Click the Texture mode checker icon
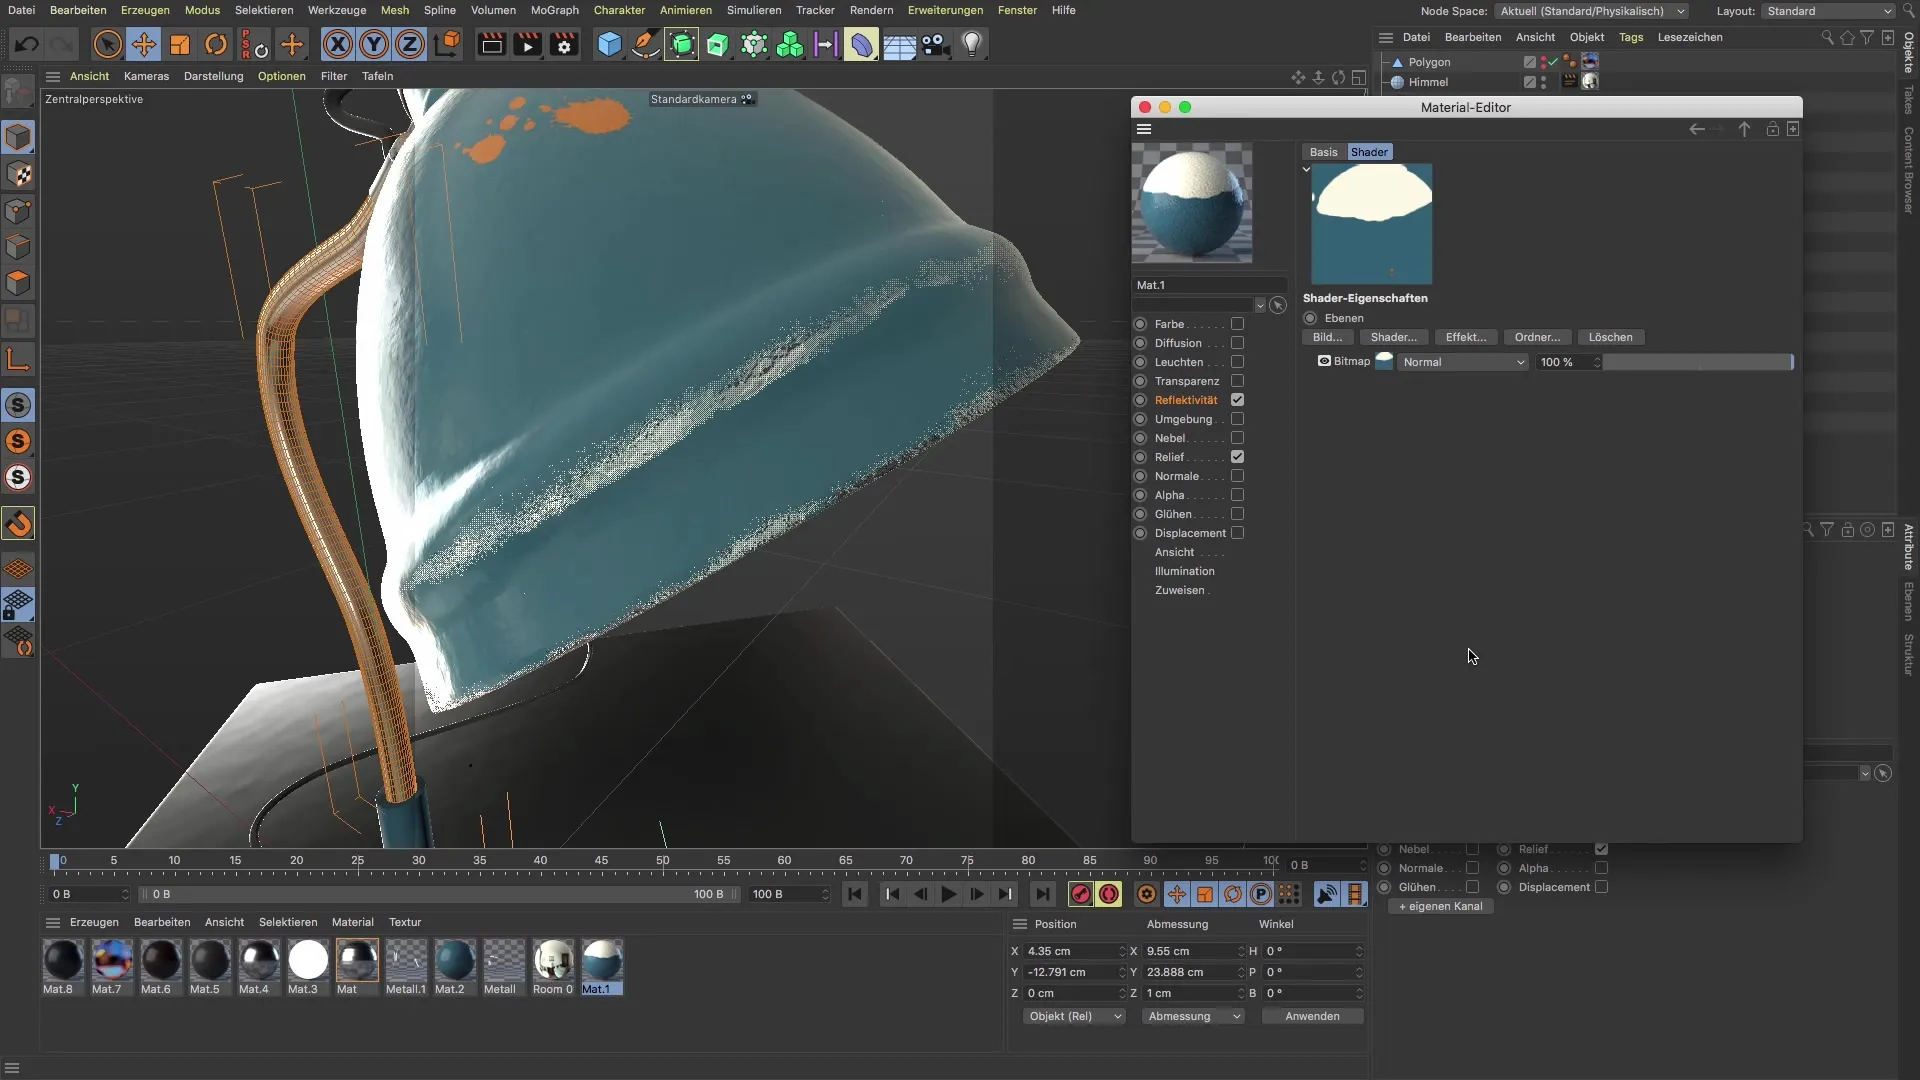The height and width of the screenshot is (1080, 1920). tap(18, 174)
